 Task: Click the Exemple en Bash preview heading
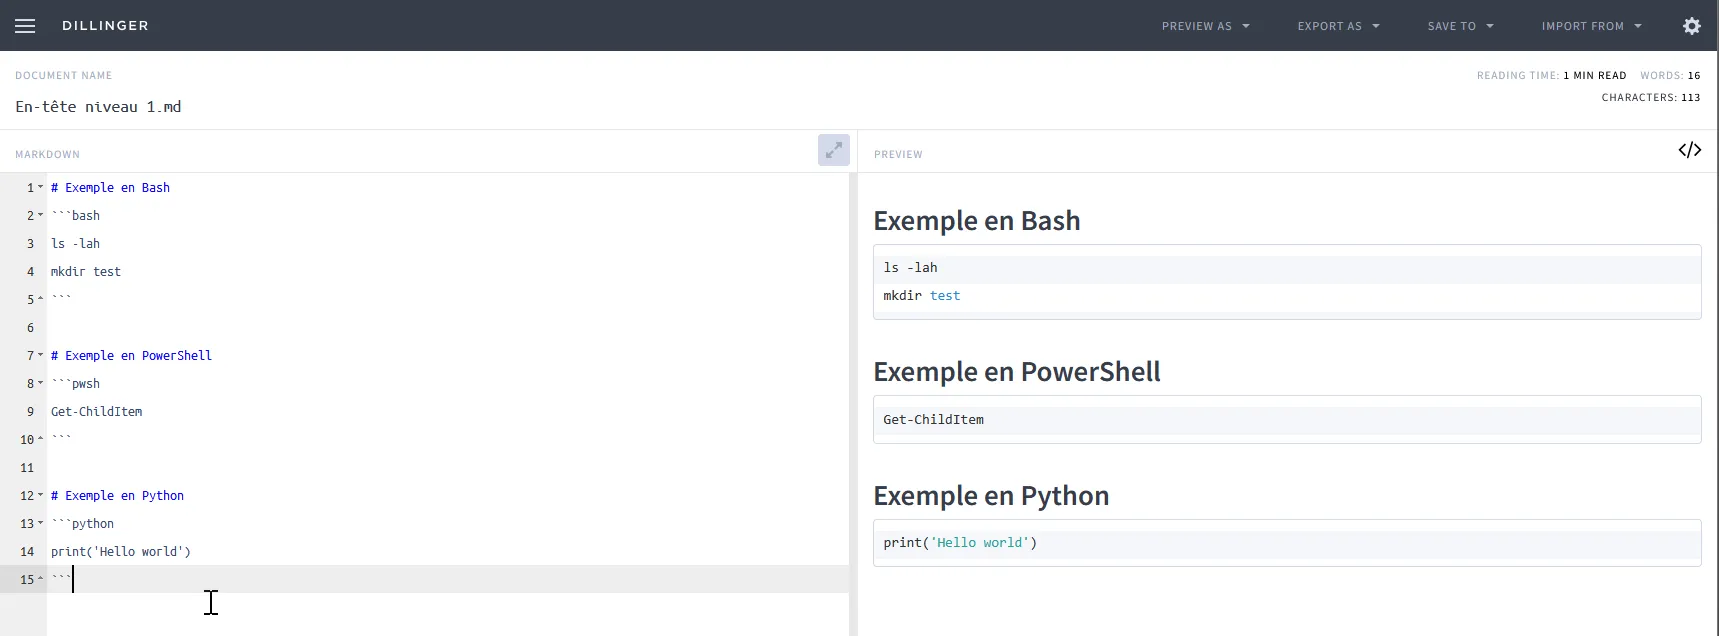click(x=976, y=221)
